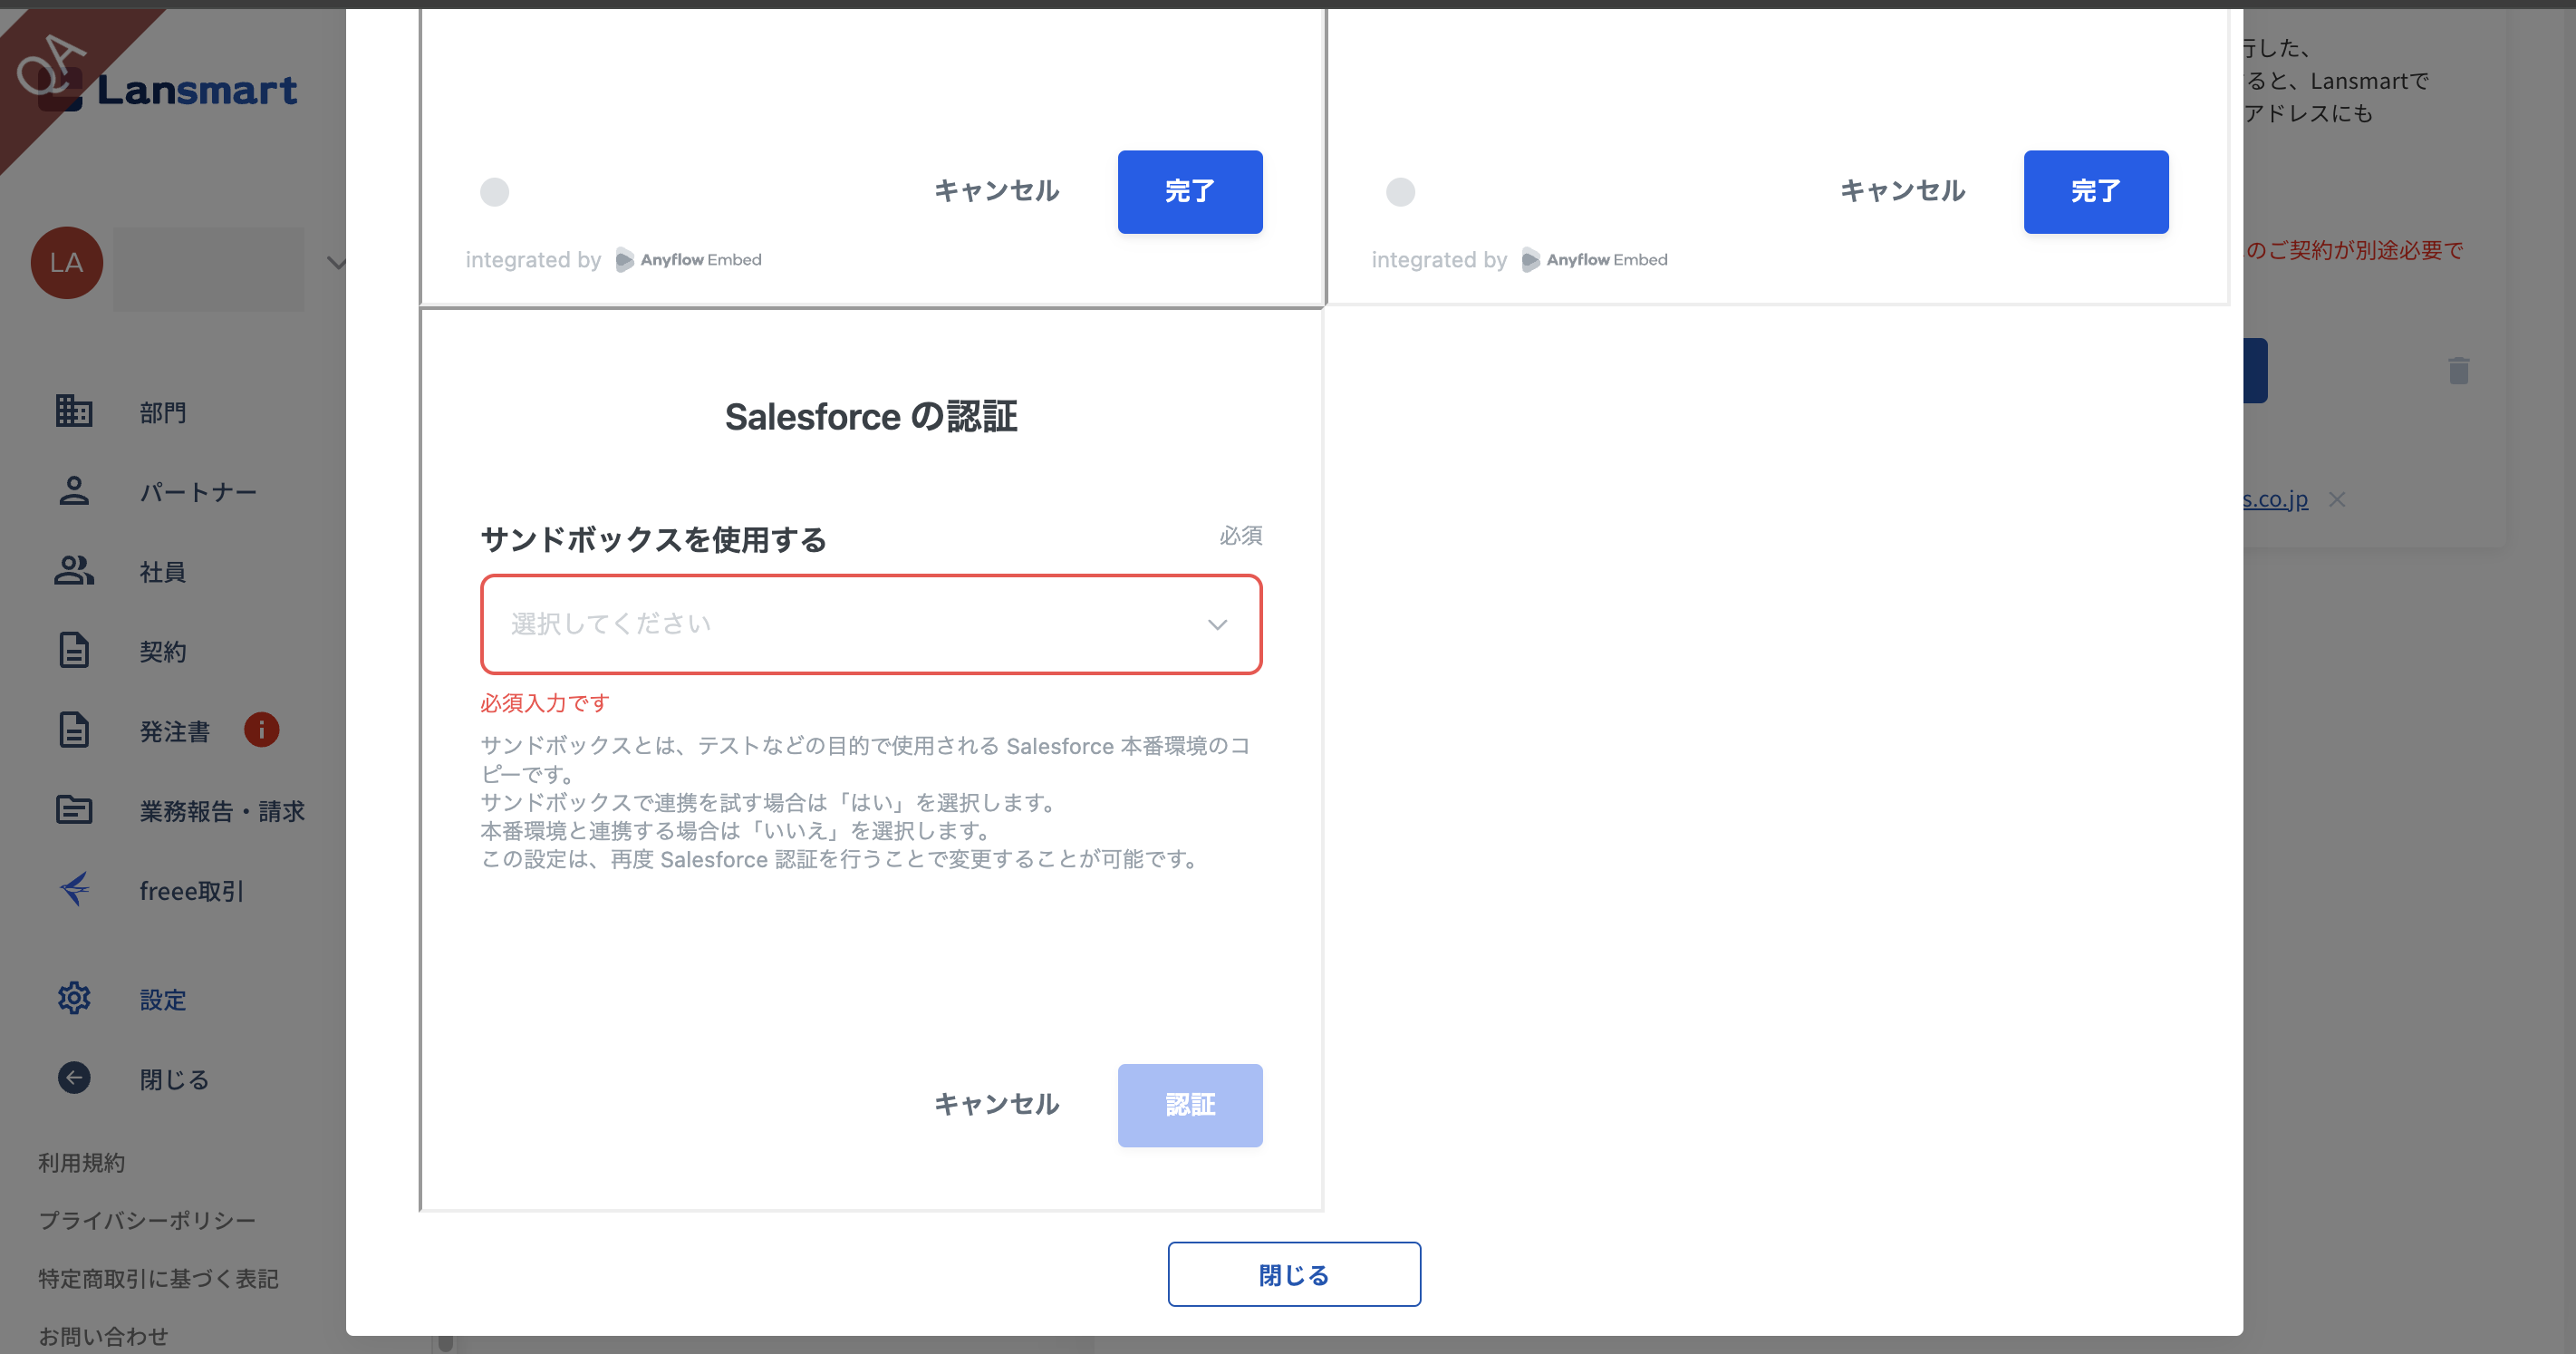
Task: Open プライバシーポリシー link
Action: [x=147, y=1220]
